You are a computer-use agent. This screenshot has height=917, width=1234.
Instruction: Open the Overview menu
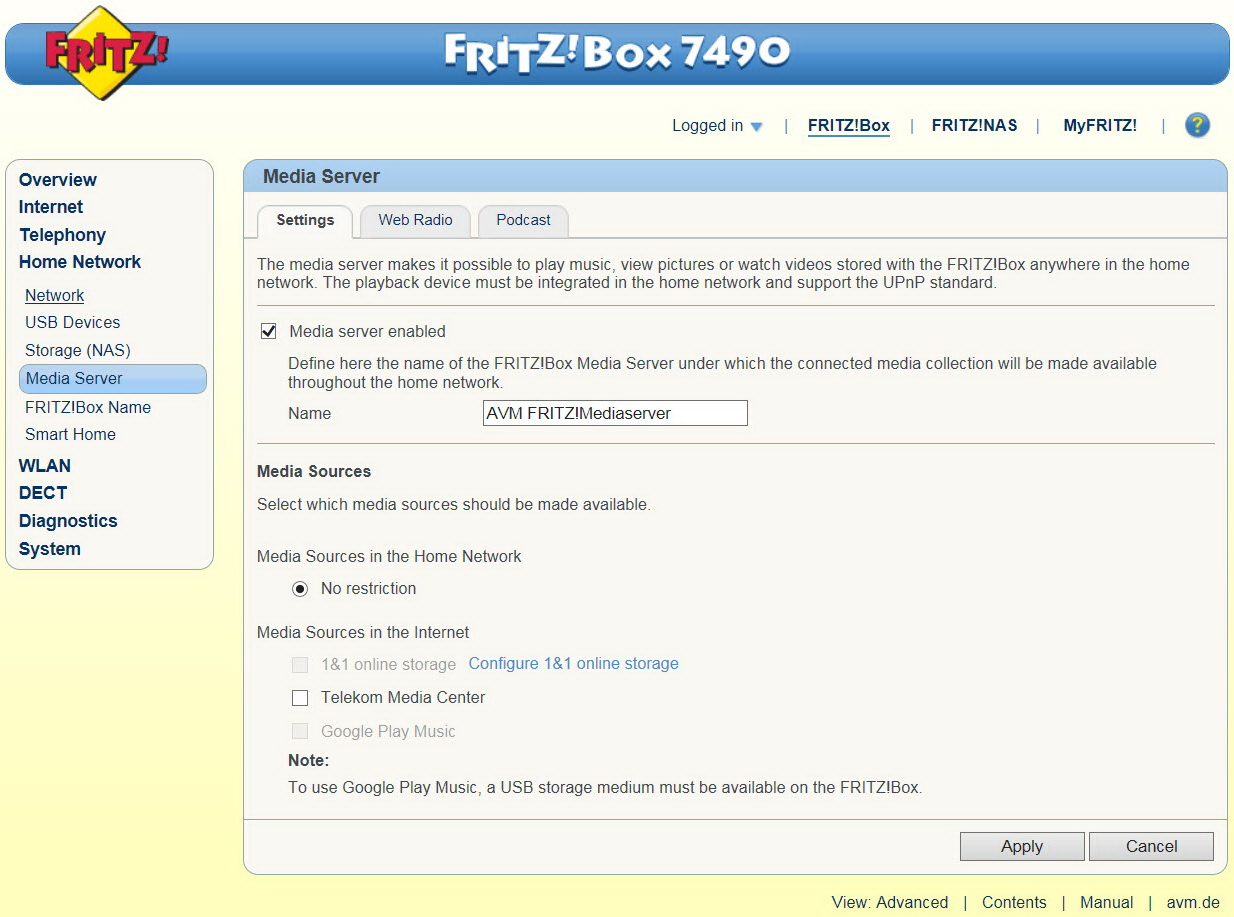[x=58, y=180]
